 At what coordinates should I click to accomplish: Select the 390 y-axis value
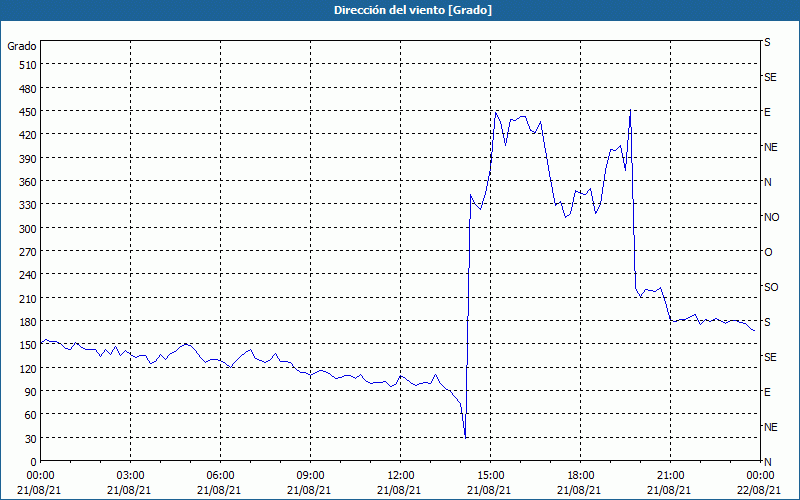(28, 159)
